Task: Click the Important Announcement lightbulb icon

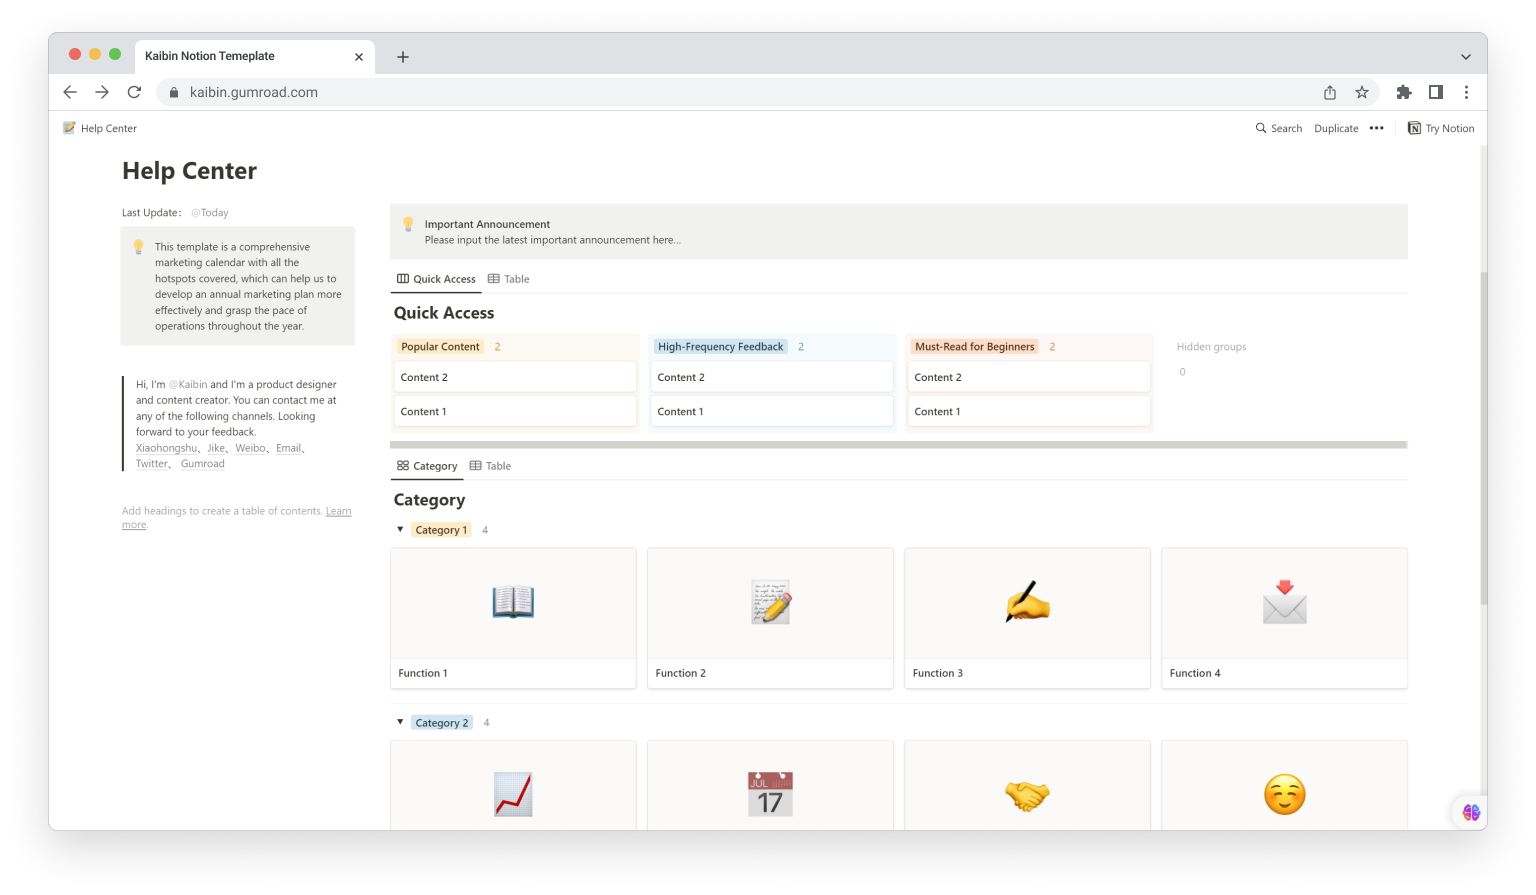Action: point(408,224)
